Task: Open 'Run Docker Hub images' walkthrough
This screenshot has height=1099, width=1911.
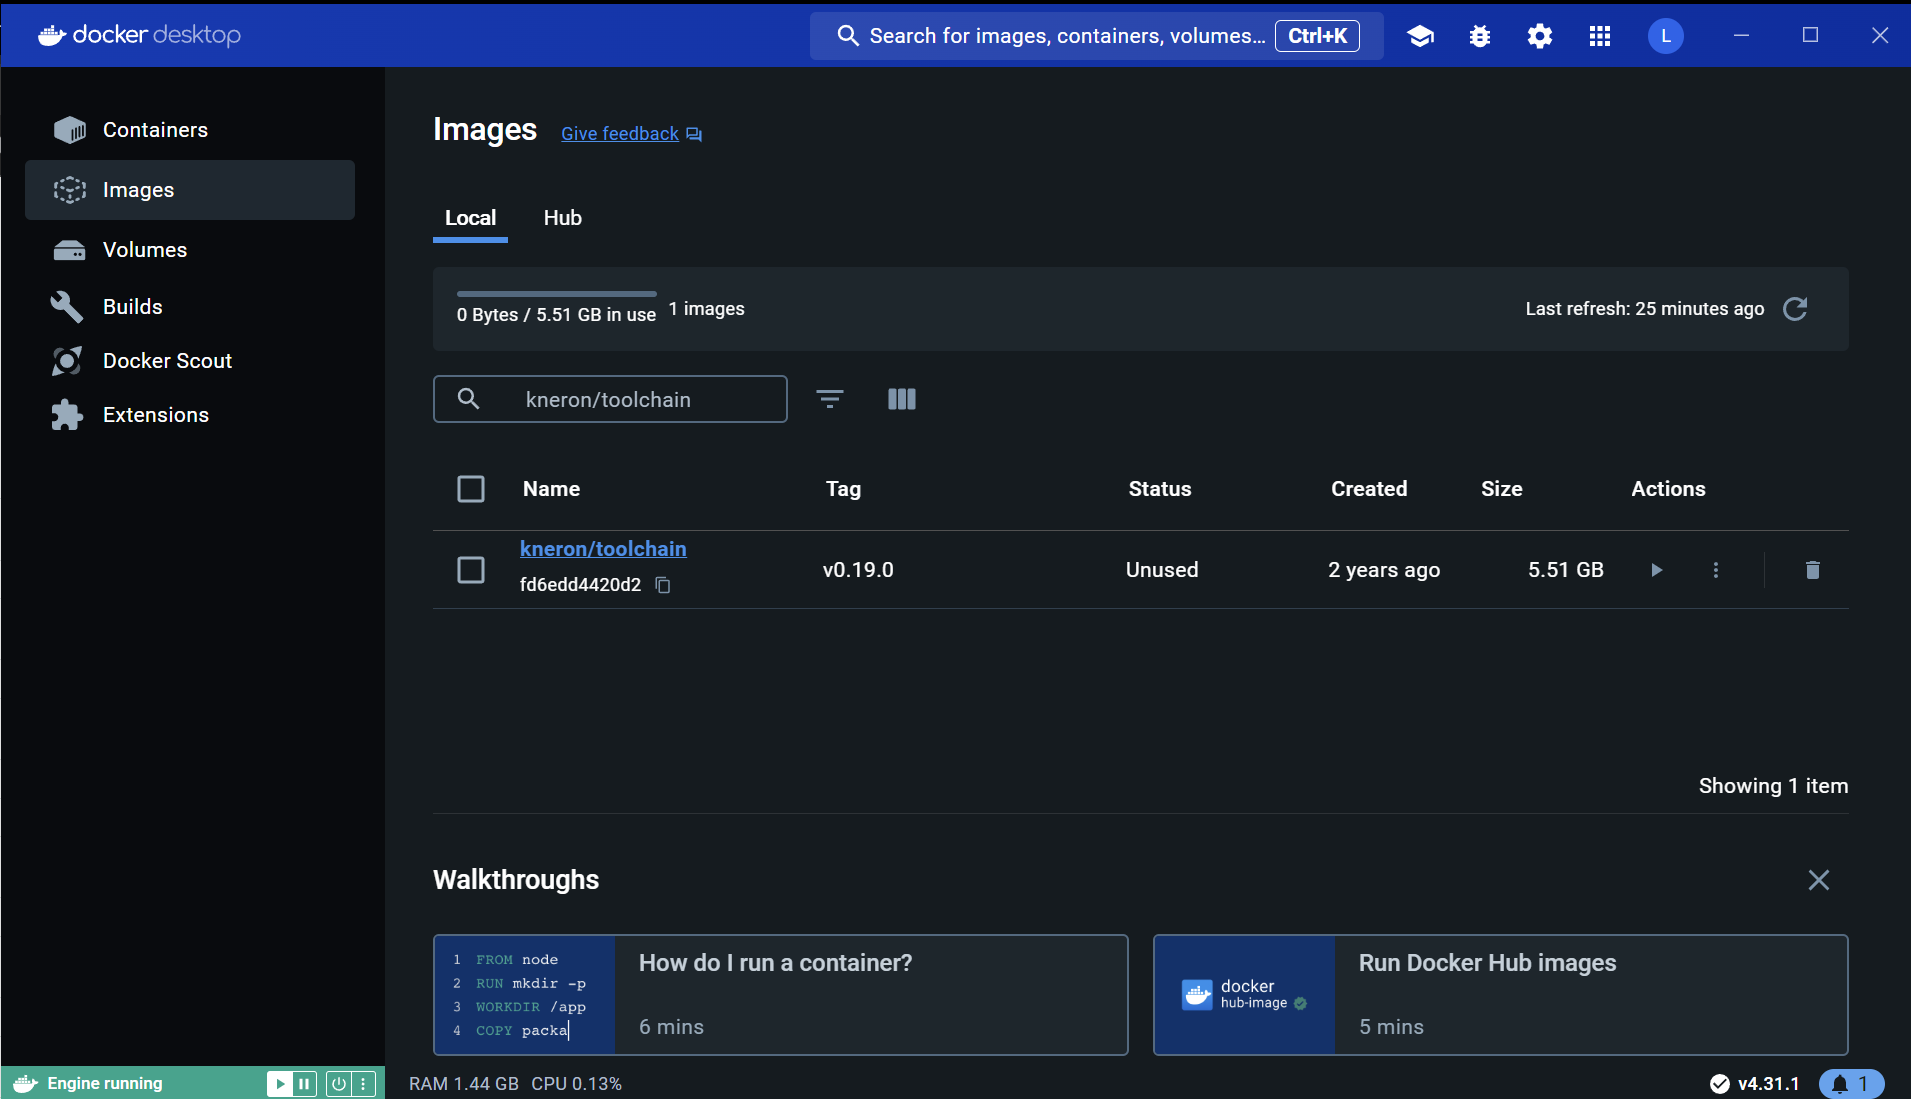Action: (1501, 995)
